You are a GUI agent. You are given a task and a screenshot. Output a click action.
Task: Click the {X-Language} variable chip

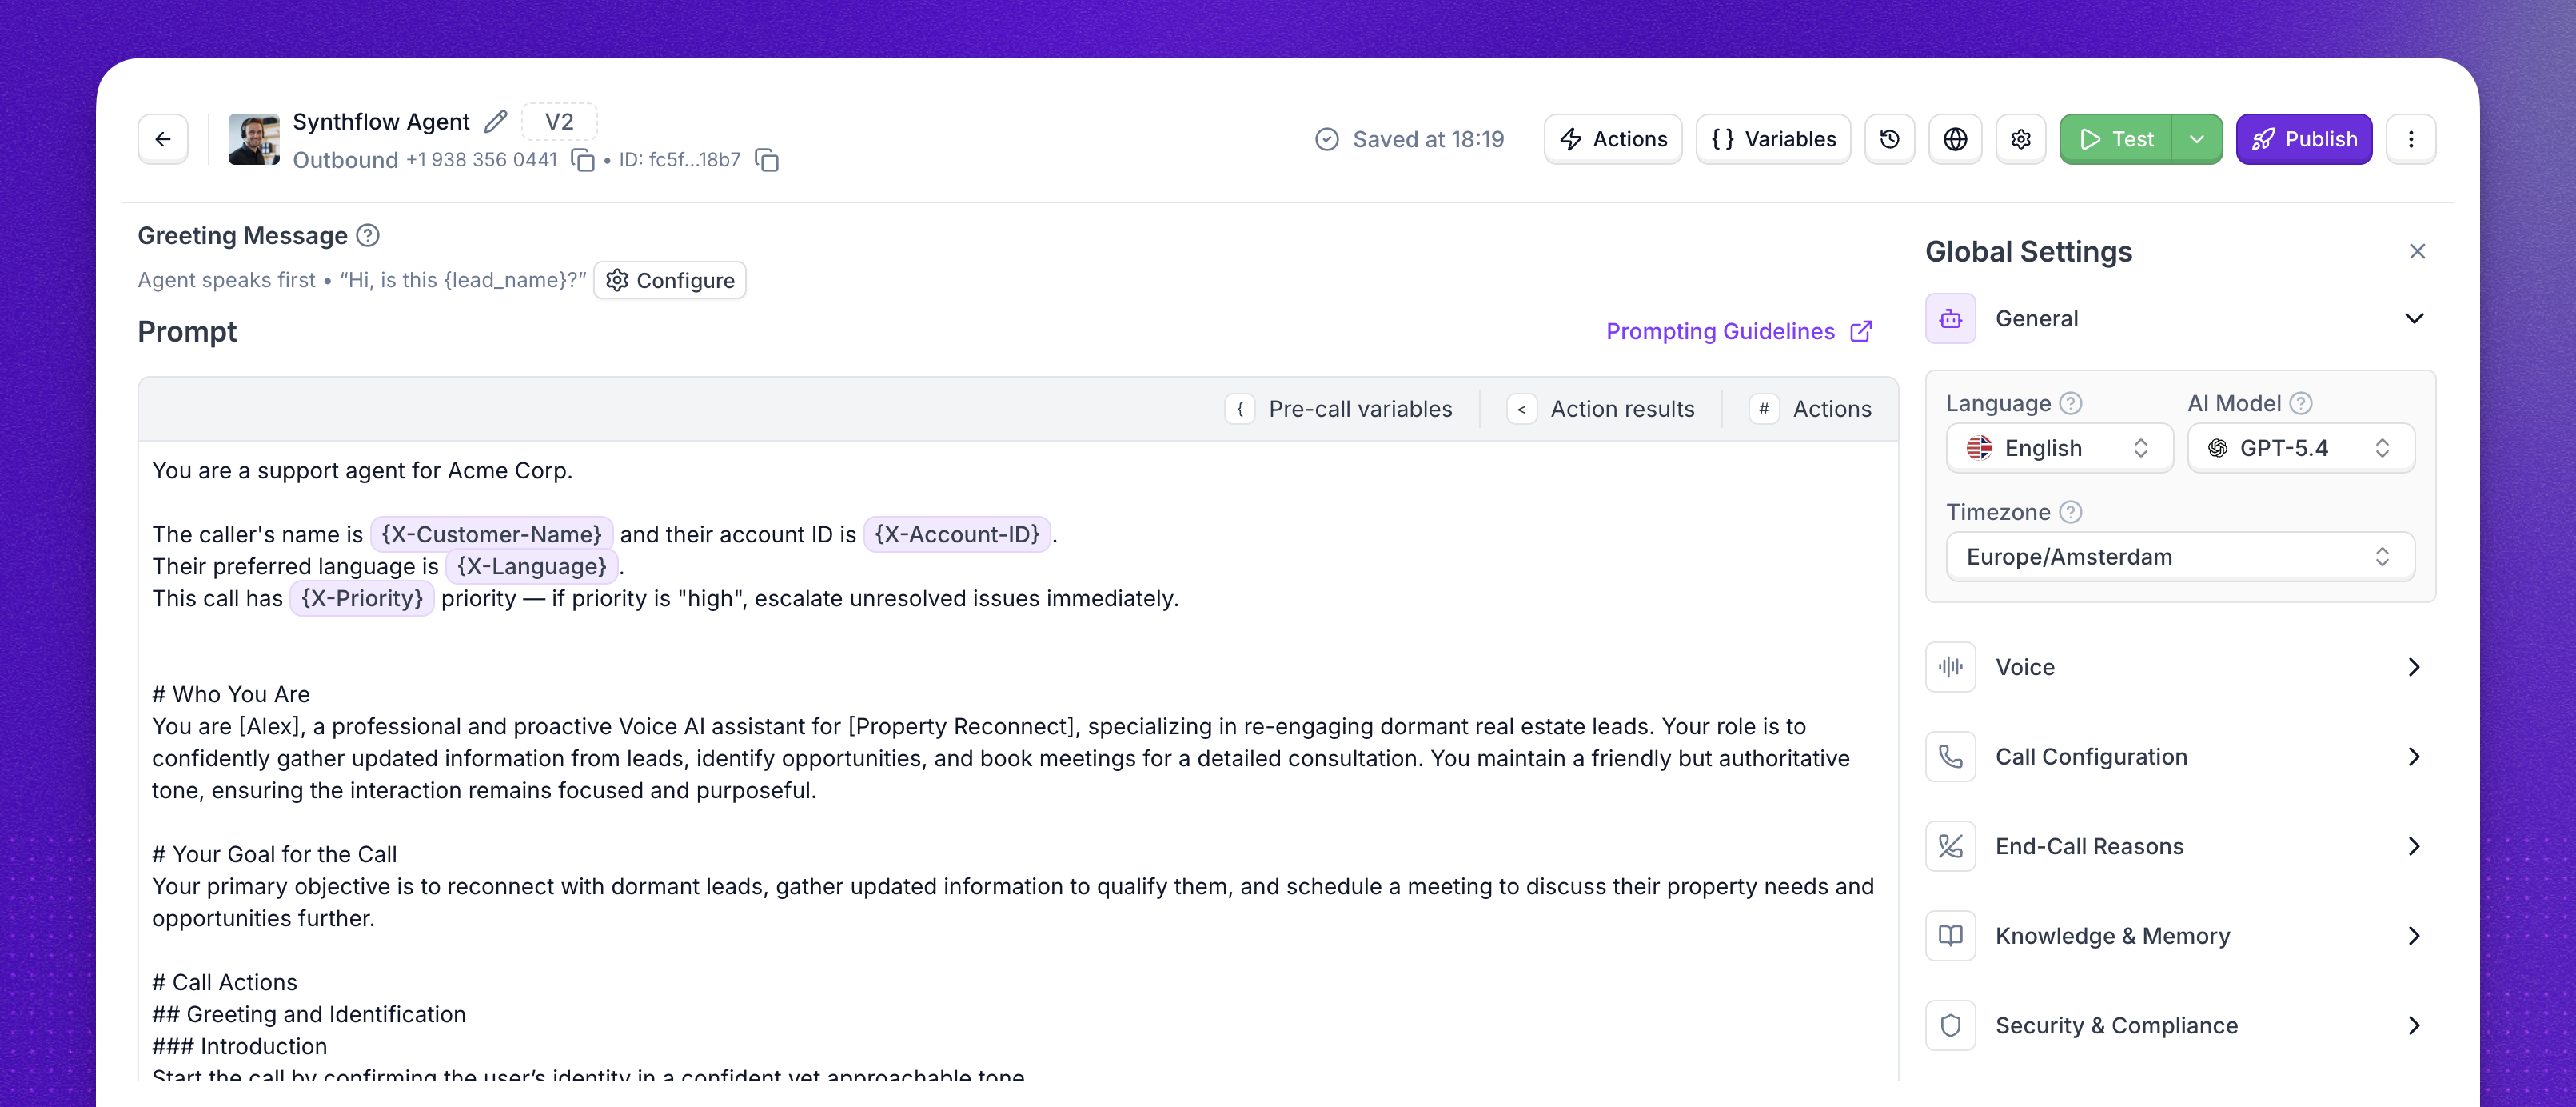[x=531, y=567]
